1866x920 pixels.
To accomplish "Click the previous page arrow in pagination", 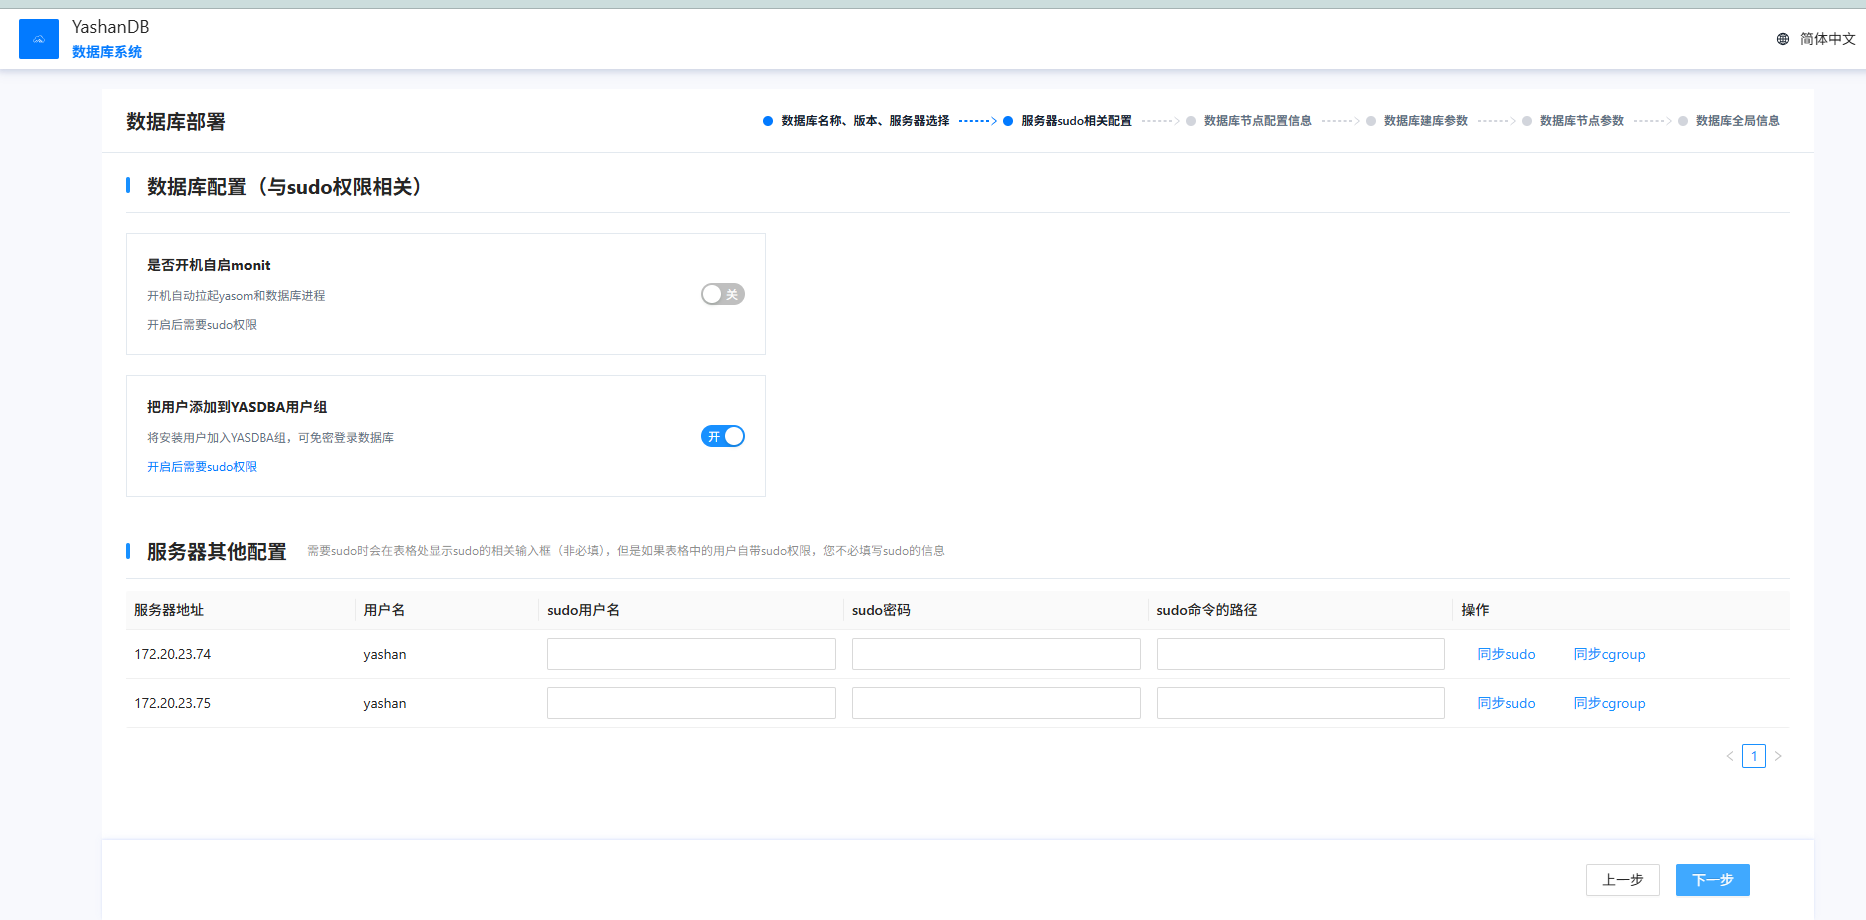I will point(1729,756).
